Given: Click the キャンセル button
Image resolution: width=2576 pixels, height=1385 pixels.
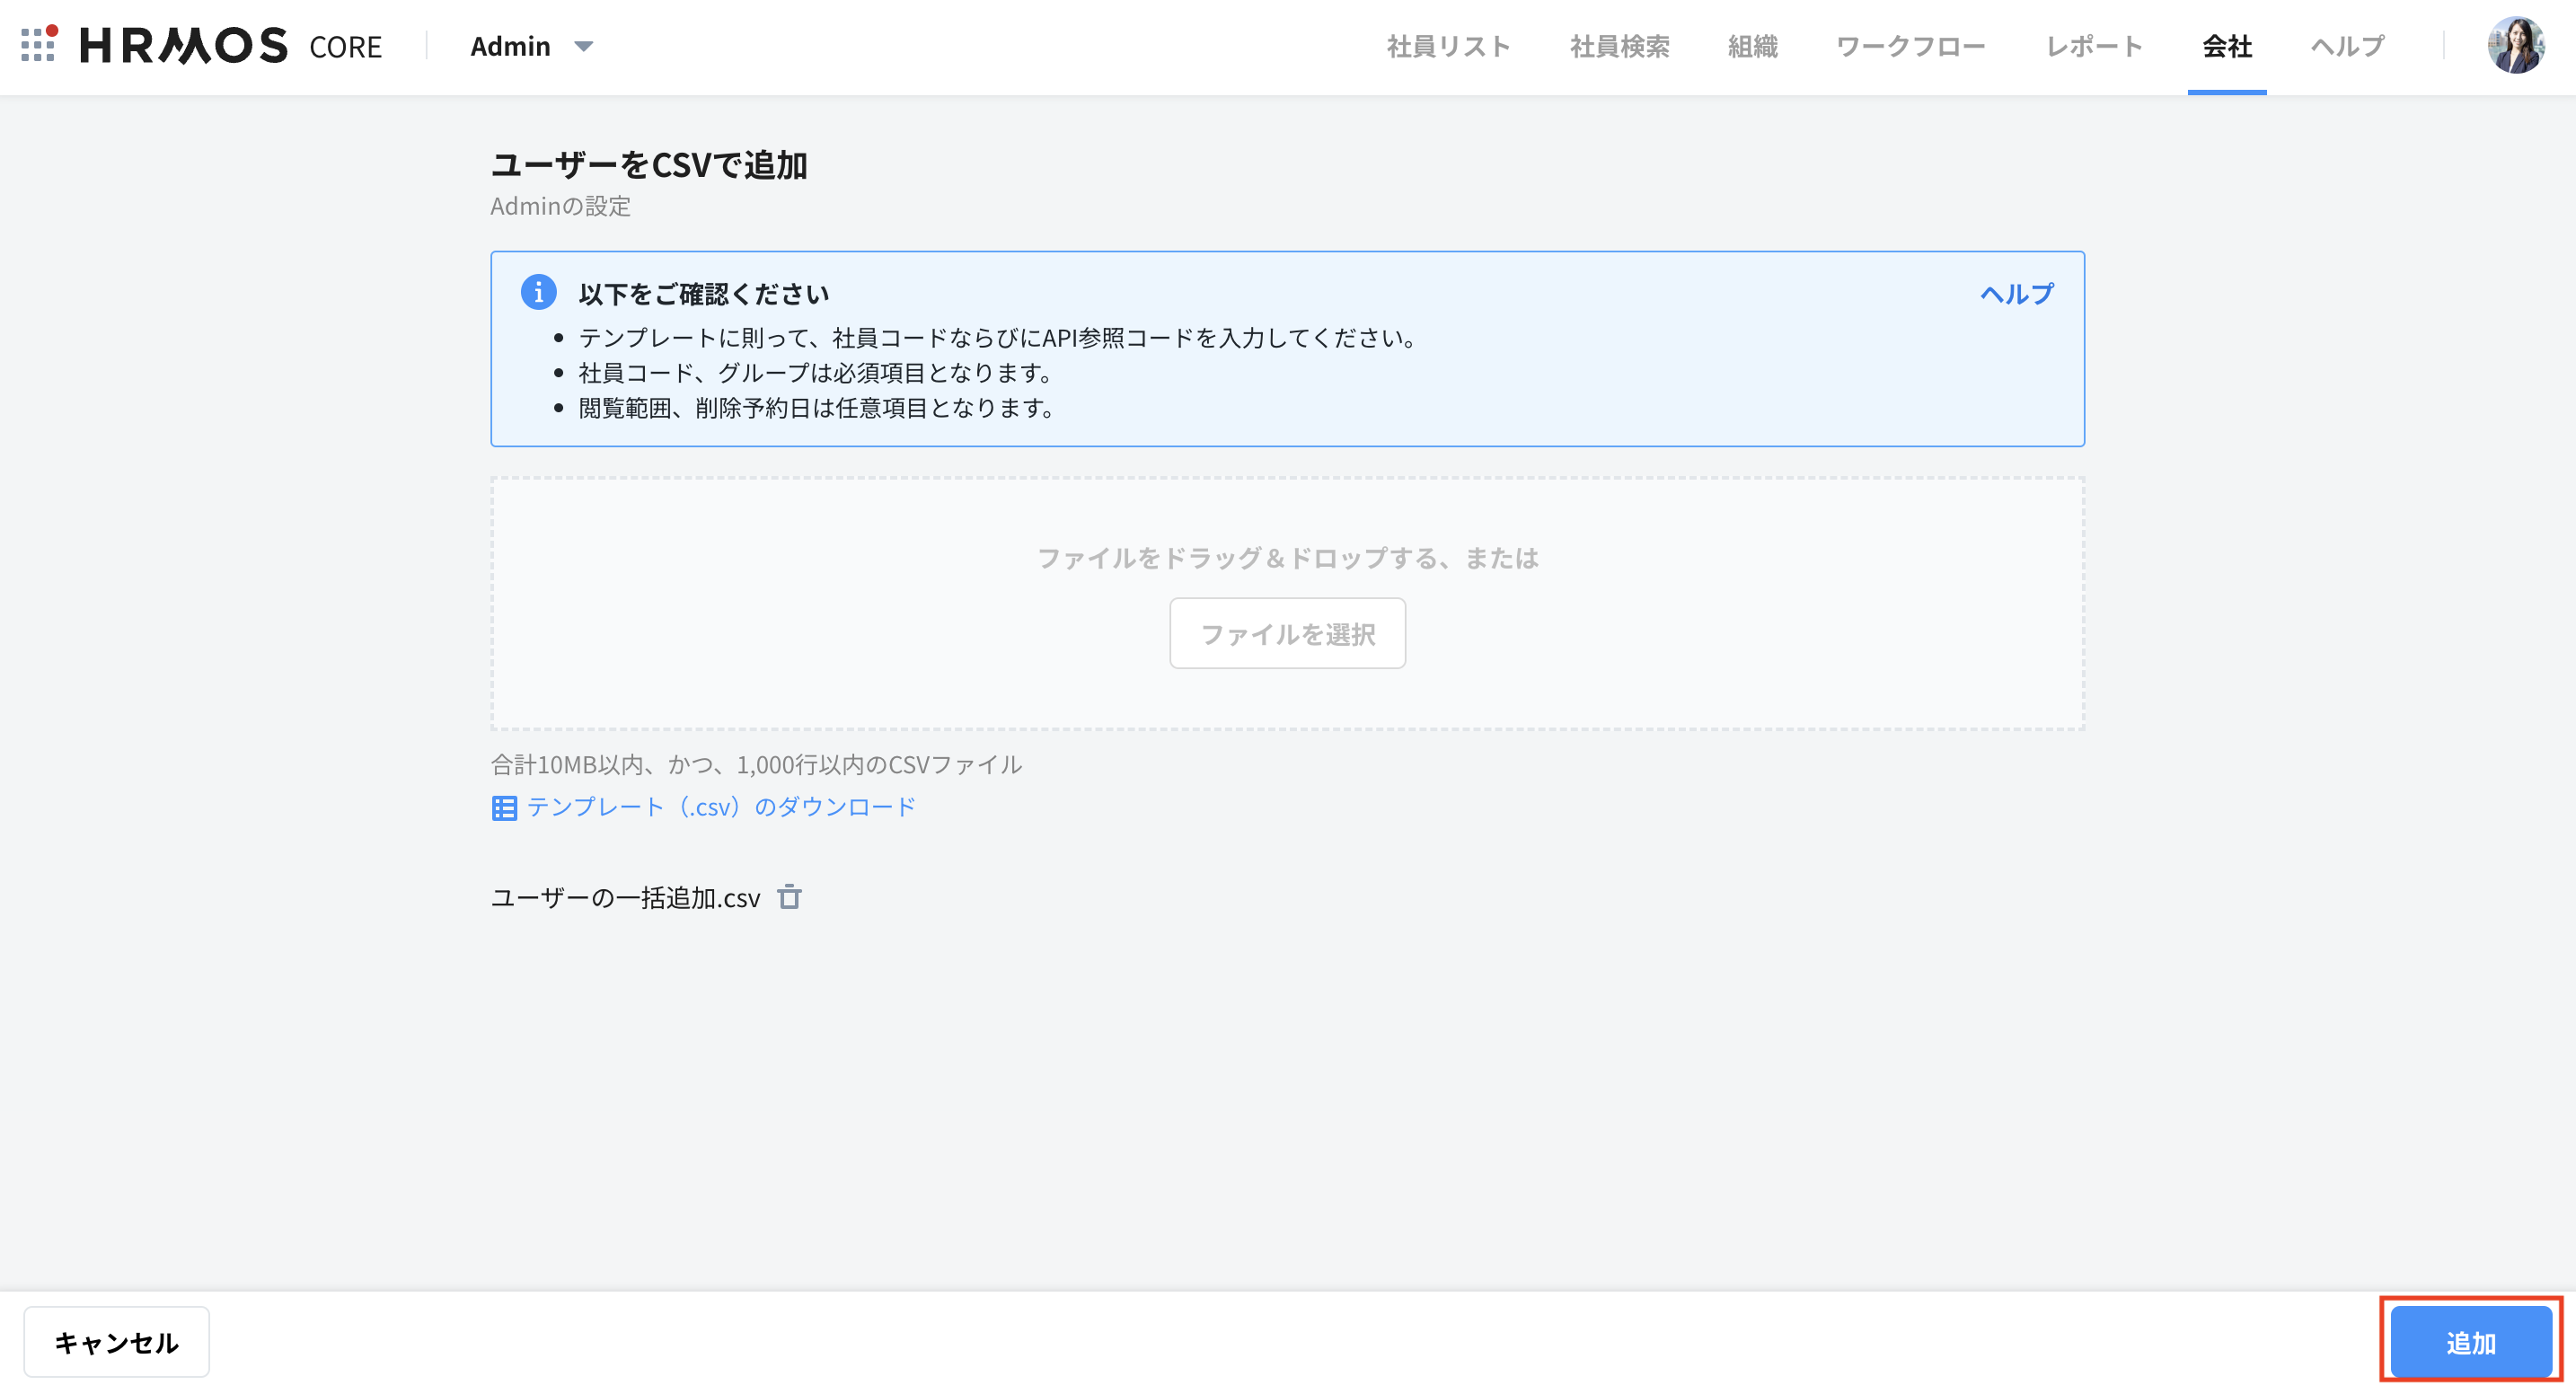Looking at the screenshot, I should [117, 1341].
